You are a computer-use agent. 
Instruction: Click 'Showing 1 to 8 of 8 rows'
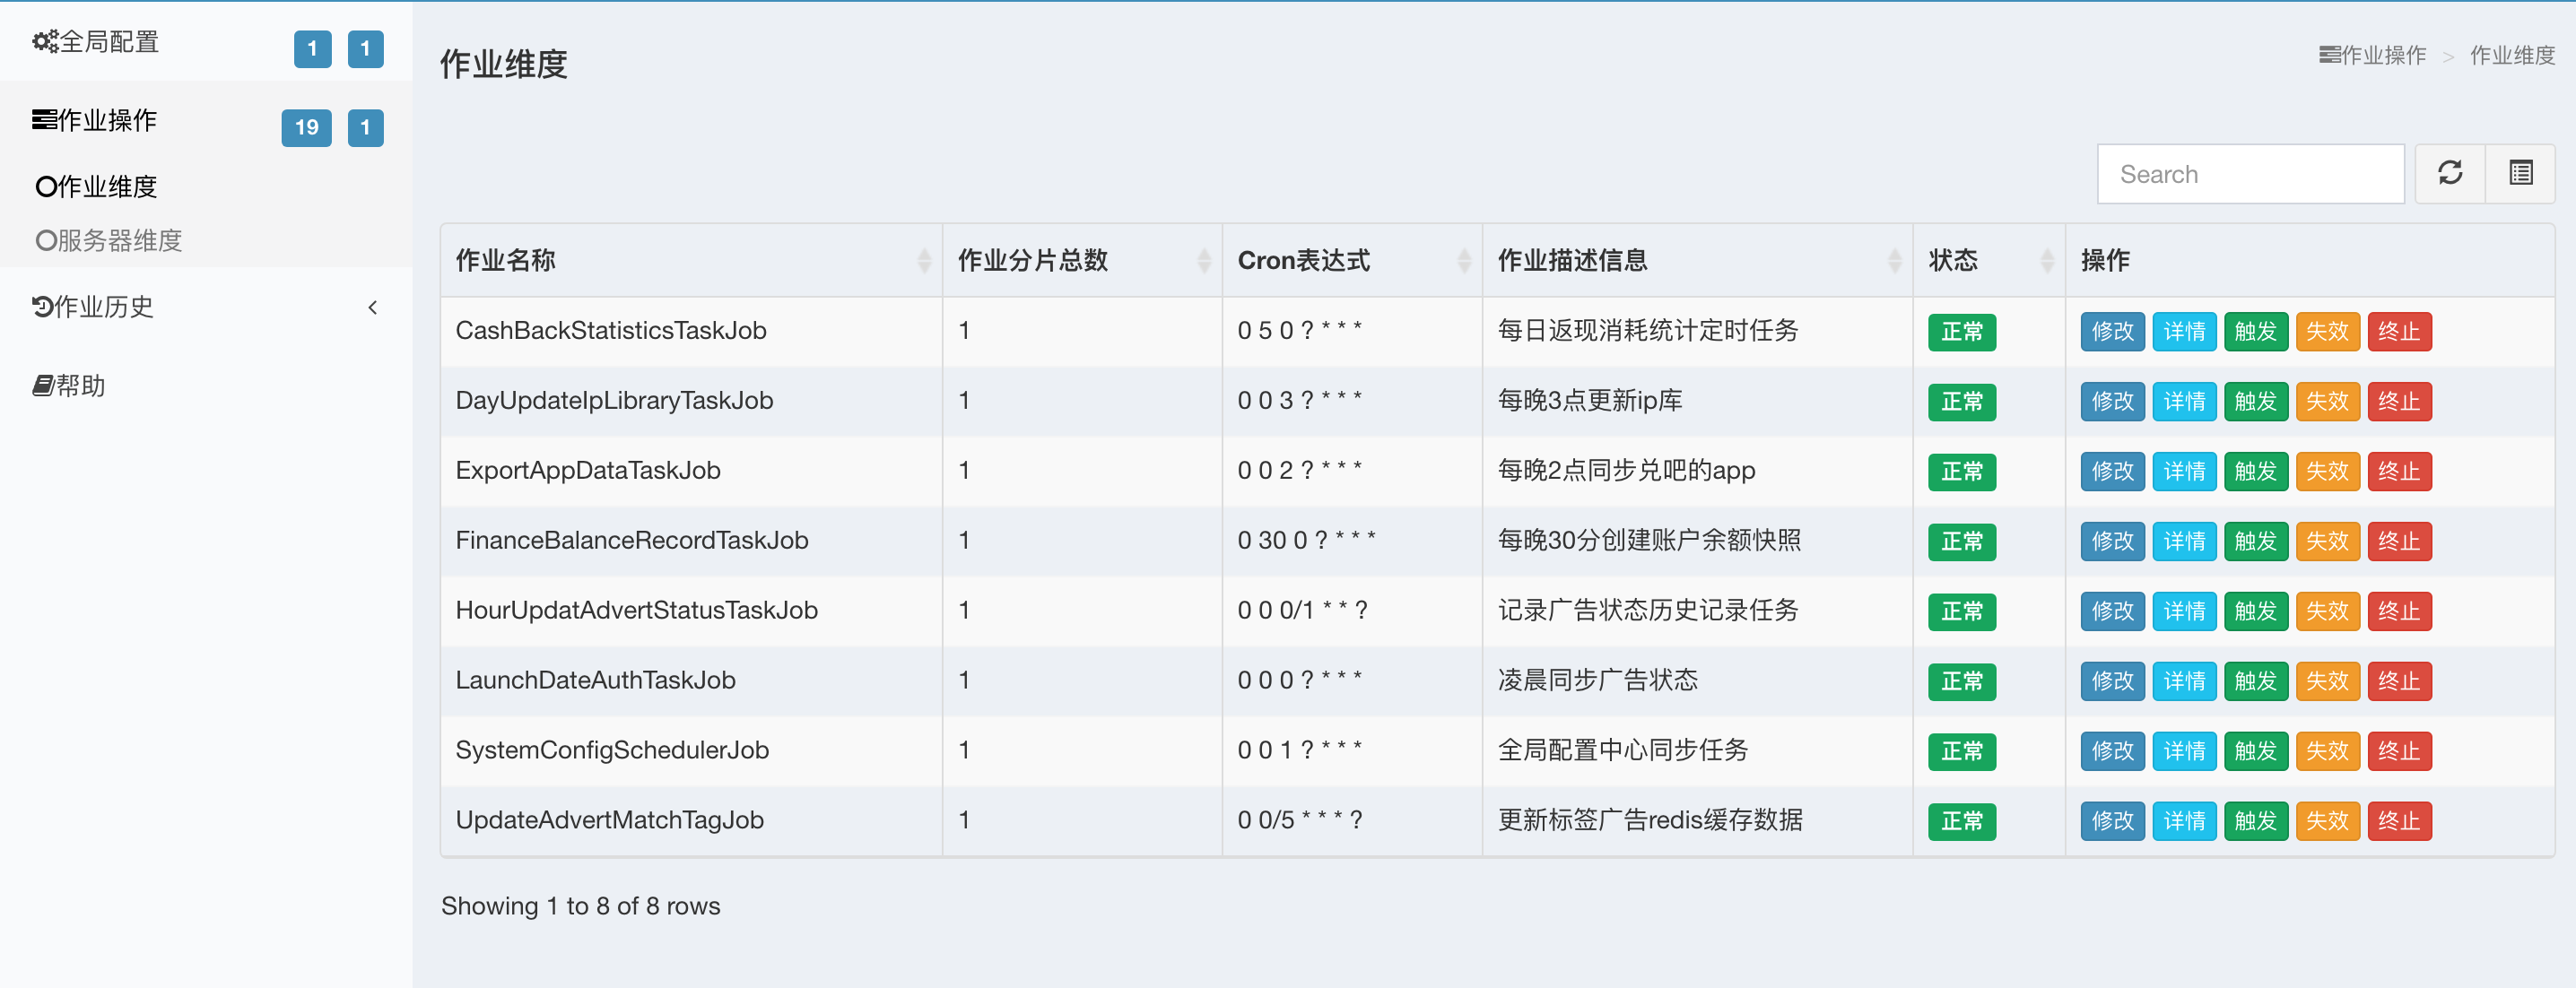pos(580,906)
